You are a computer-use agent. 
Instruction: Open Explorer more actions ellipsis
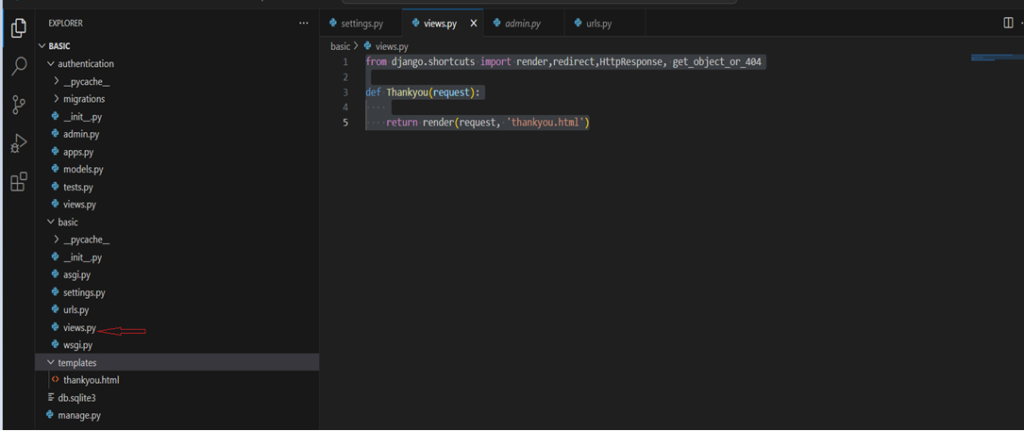point(304,22)
